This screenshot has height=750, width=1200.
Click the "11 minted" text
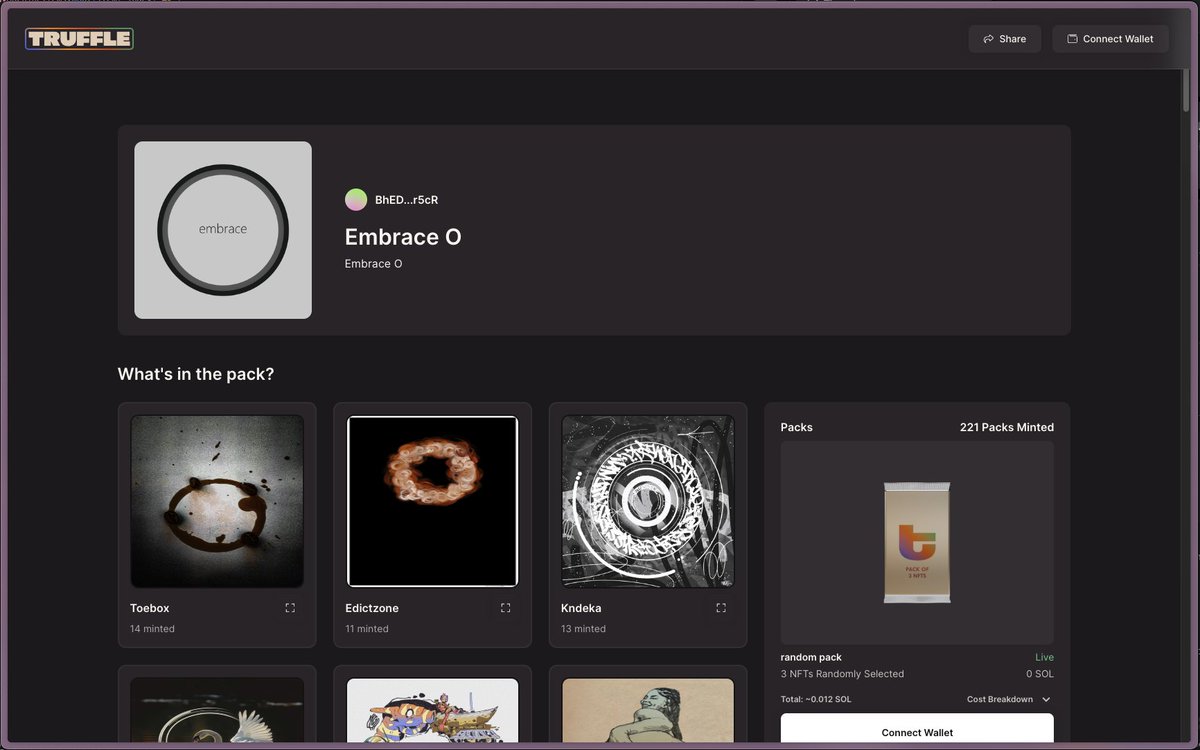pyautogui.click(x=367, y=629)
